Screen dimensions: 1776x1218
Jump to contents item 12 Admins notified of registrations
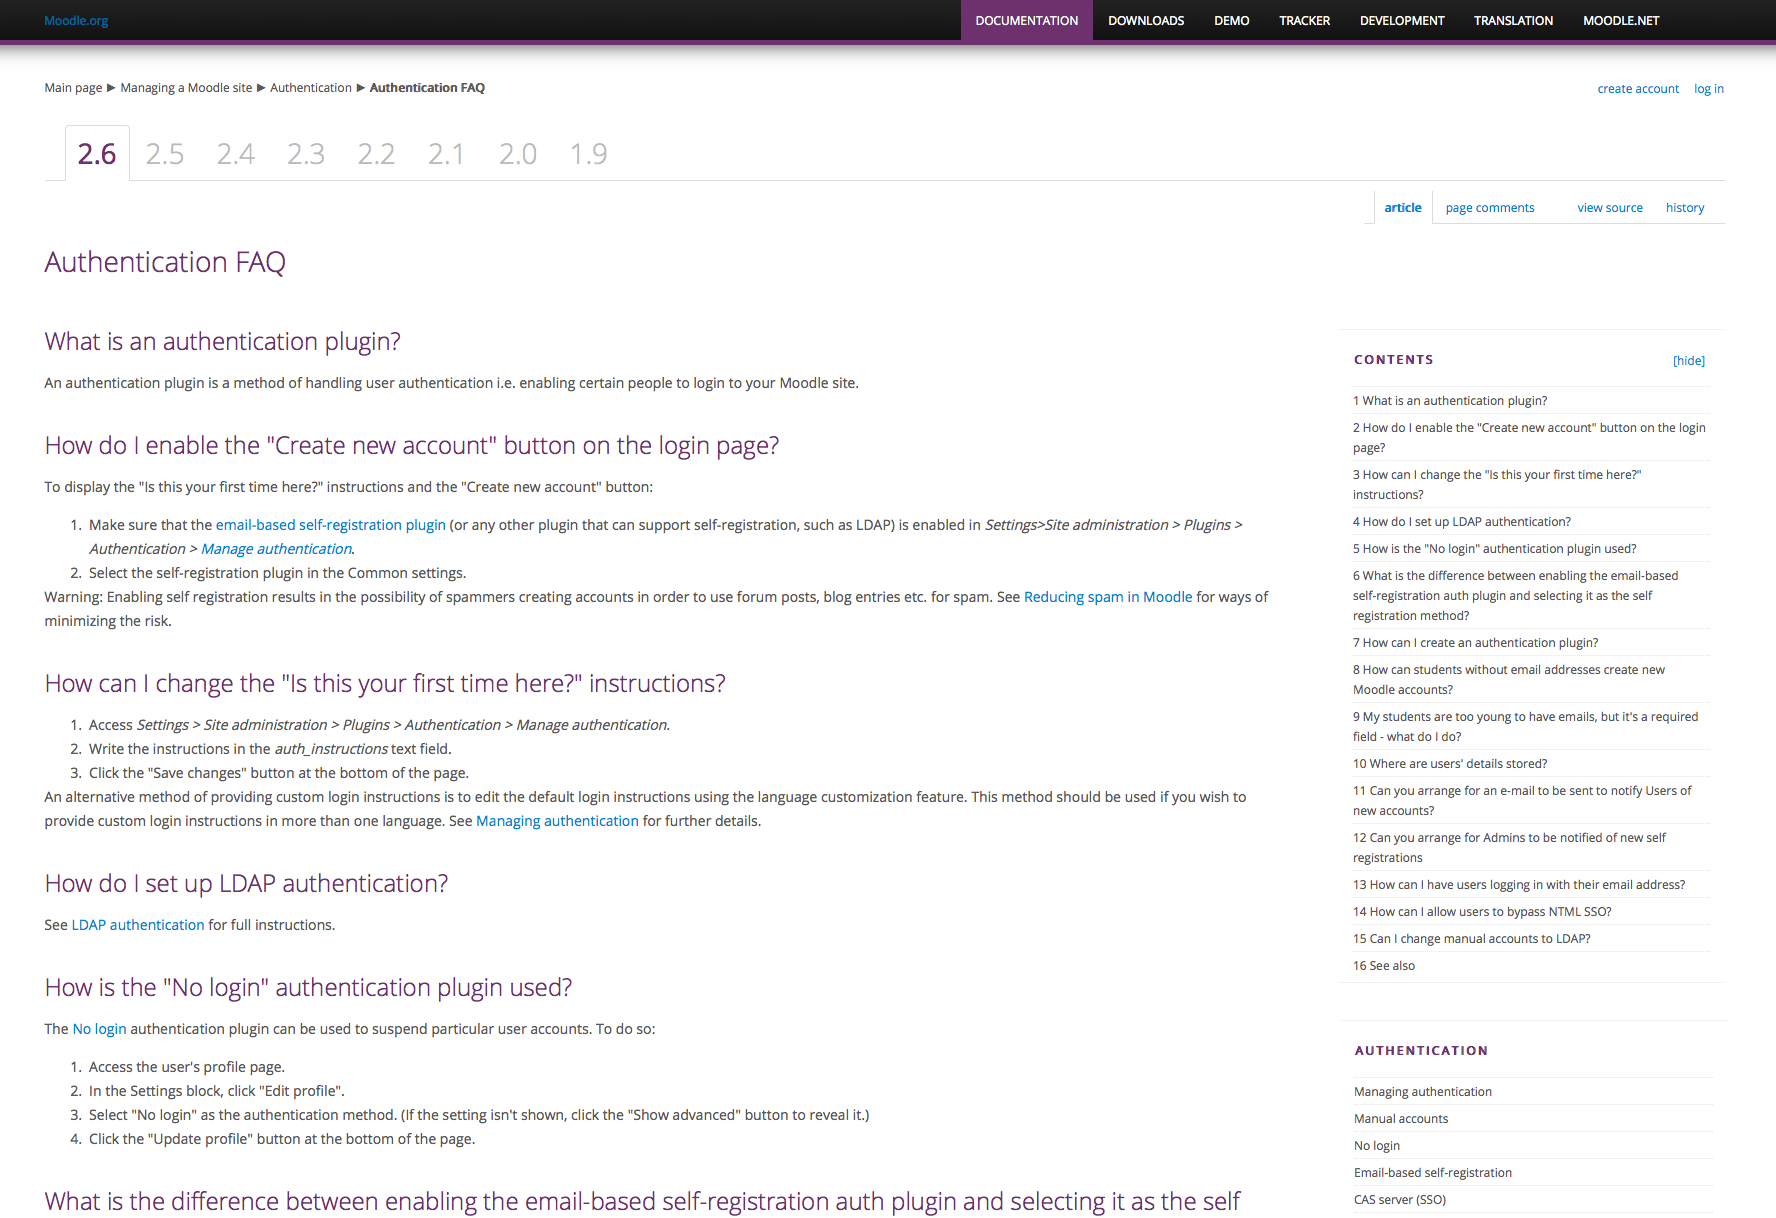click(x=1509, y=848)
